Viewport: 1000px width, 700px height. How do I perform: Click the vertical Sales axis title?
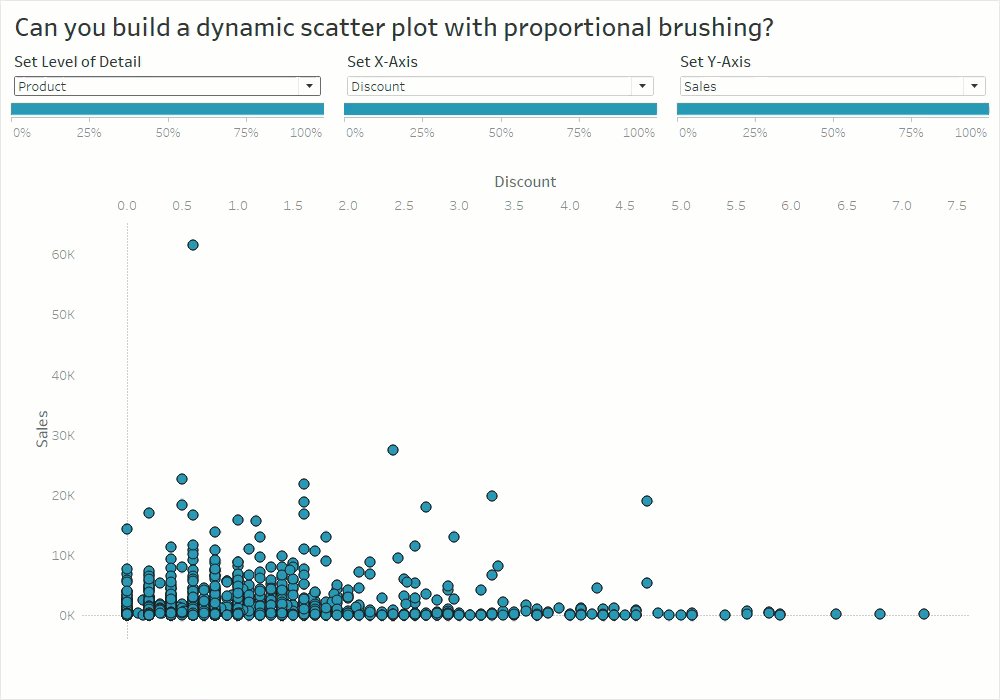click(x=42, y=428)
